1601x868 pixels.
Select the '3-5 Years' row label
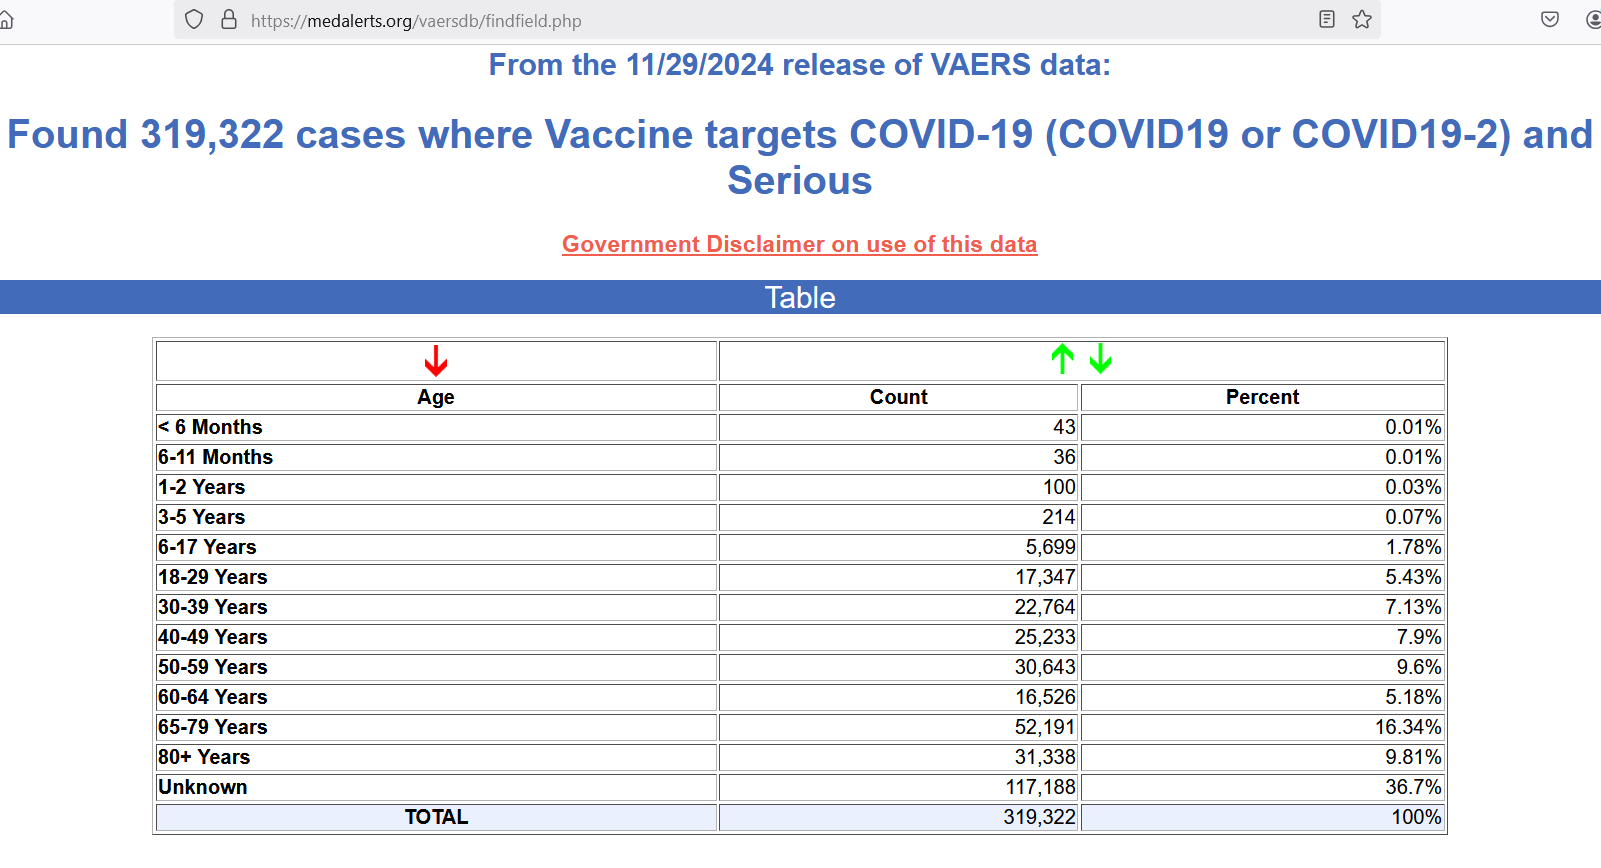coord(201,517)
